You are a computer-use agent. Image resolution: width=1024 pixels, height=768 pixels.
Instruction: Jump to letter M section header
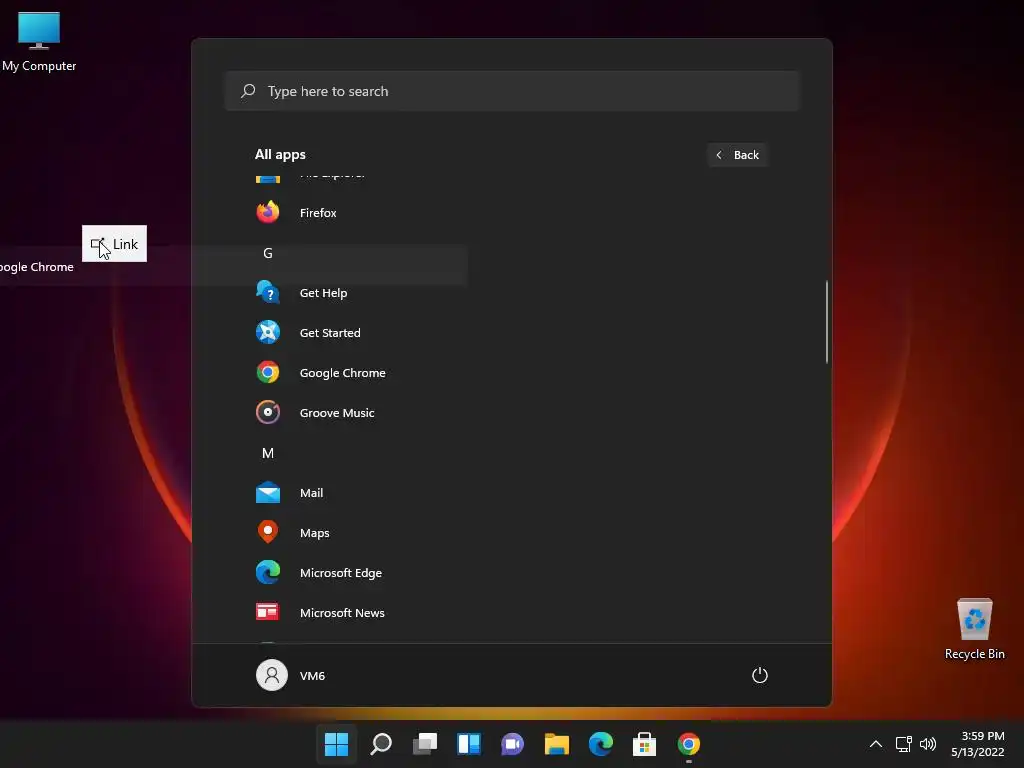coord(268,453)
